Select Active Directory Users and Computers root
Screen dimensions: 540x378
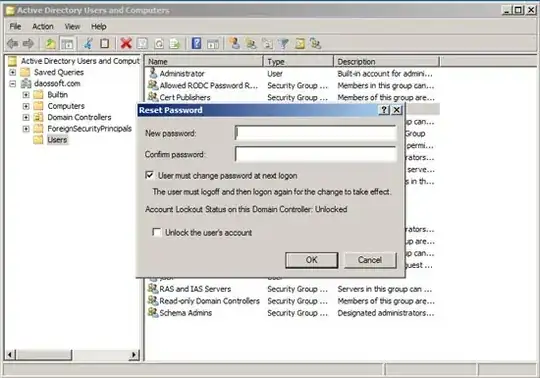pos(80,61)
